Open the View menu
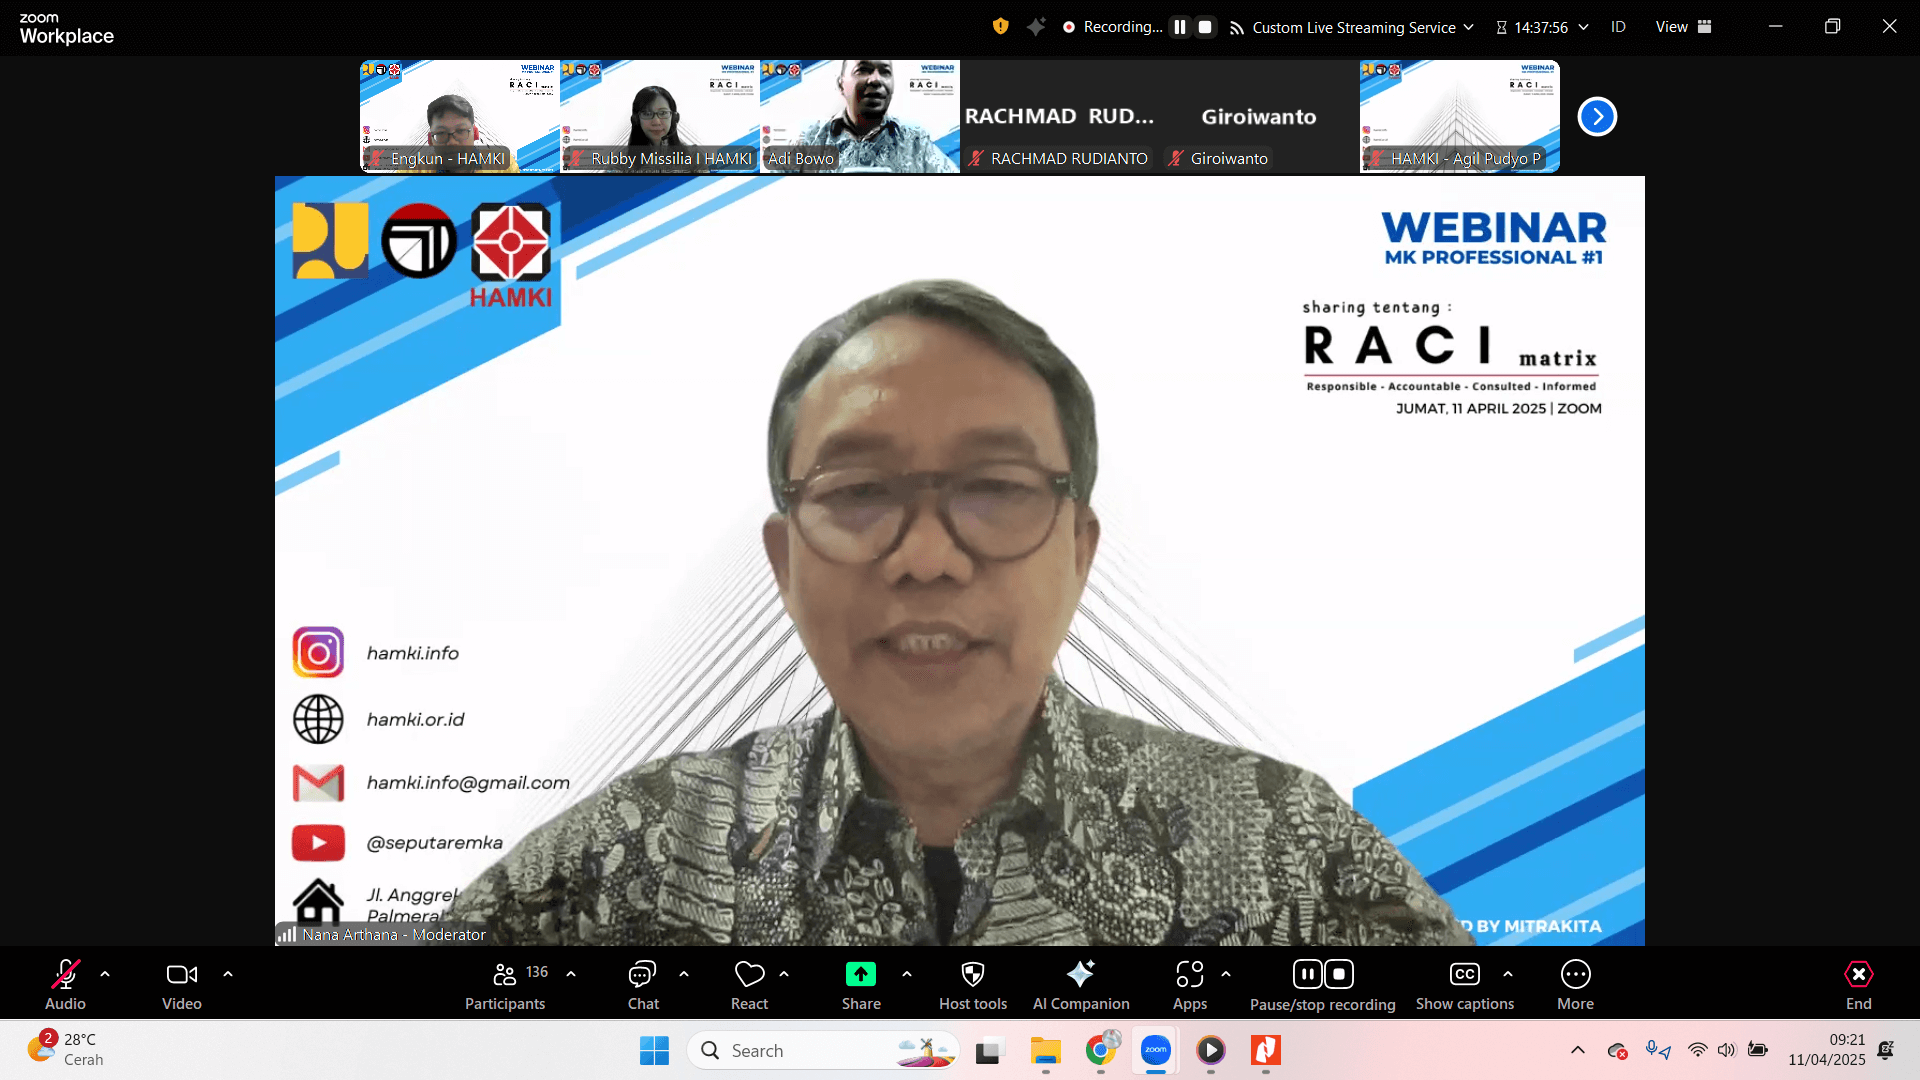 coord(1683,27)
